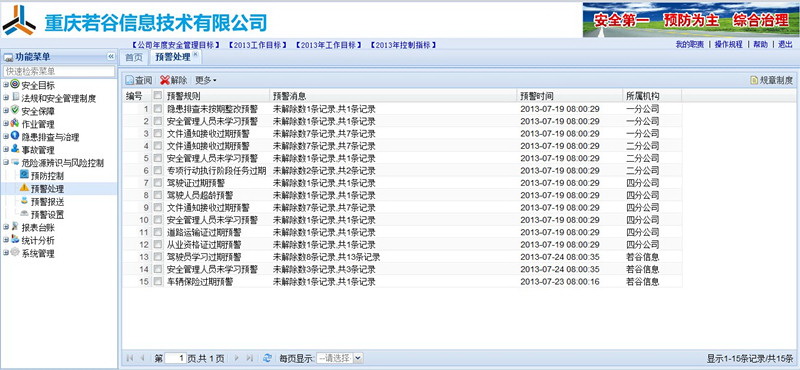Click the 预警设置 icon
The width and height of the screenshot is (800, 370).
pyautogui.click(x=24, y=214)
